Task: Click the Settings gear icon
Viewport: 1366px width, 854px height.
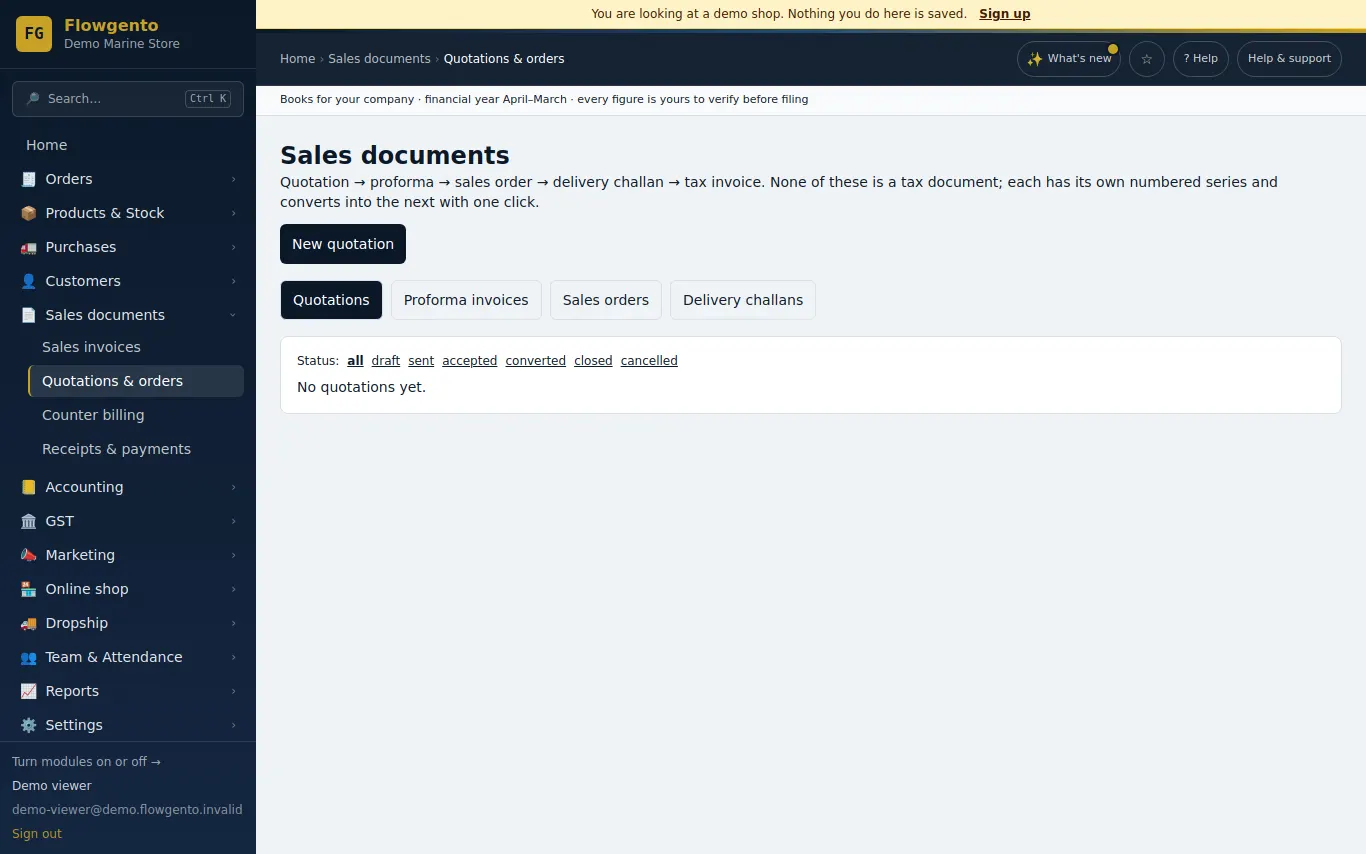Action: coord(28,725)
